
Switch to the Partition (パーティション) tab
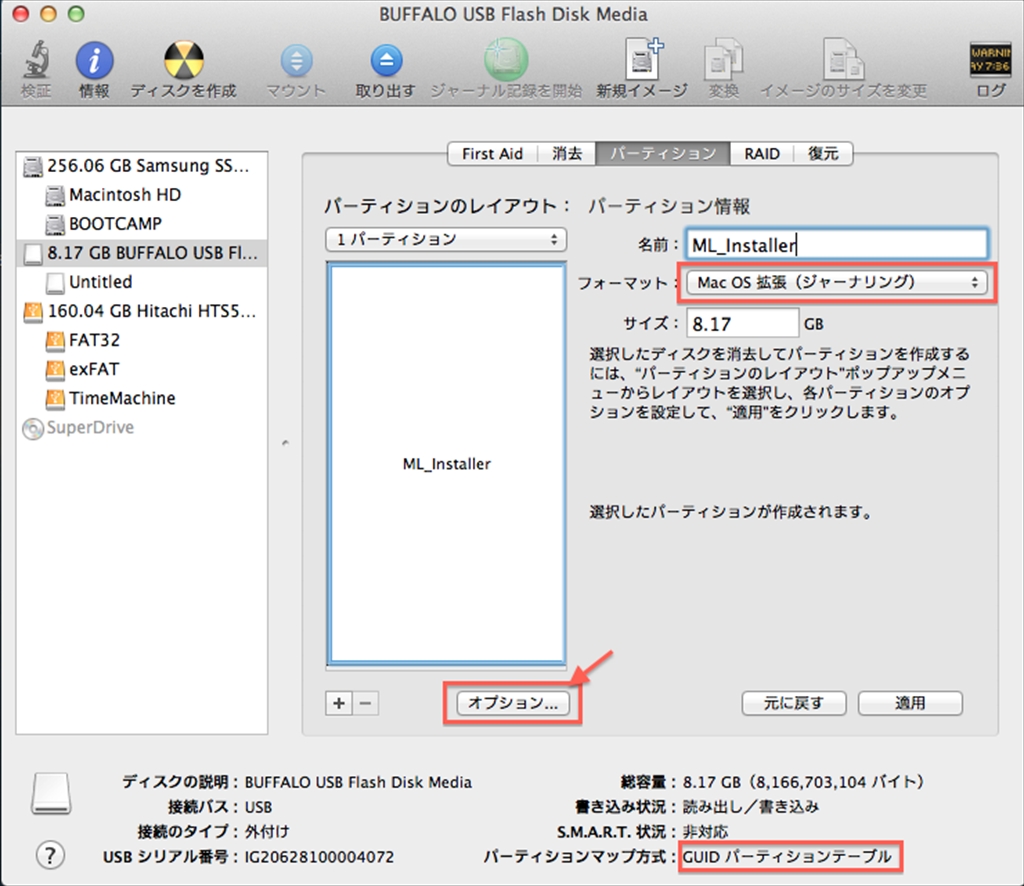pos(663,153)
